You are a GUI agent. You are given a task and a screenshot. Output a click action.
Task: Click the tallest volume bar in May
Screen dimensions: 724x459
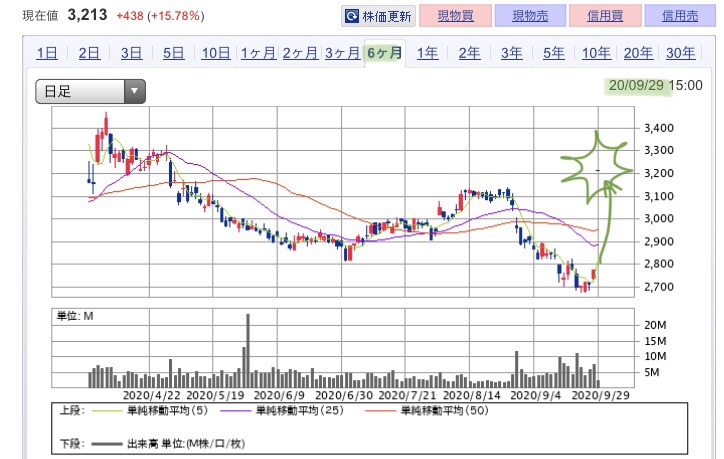tap(248, 350)
